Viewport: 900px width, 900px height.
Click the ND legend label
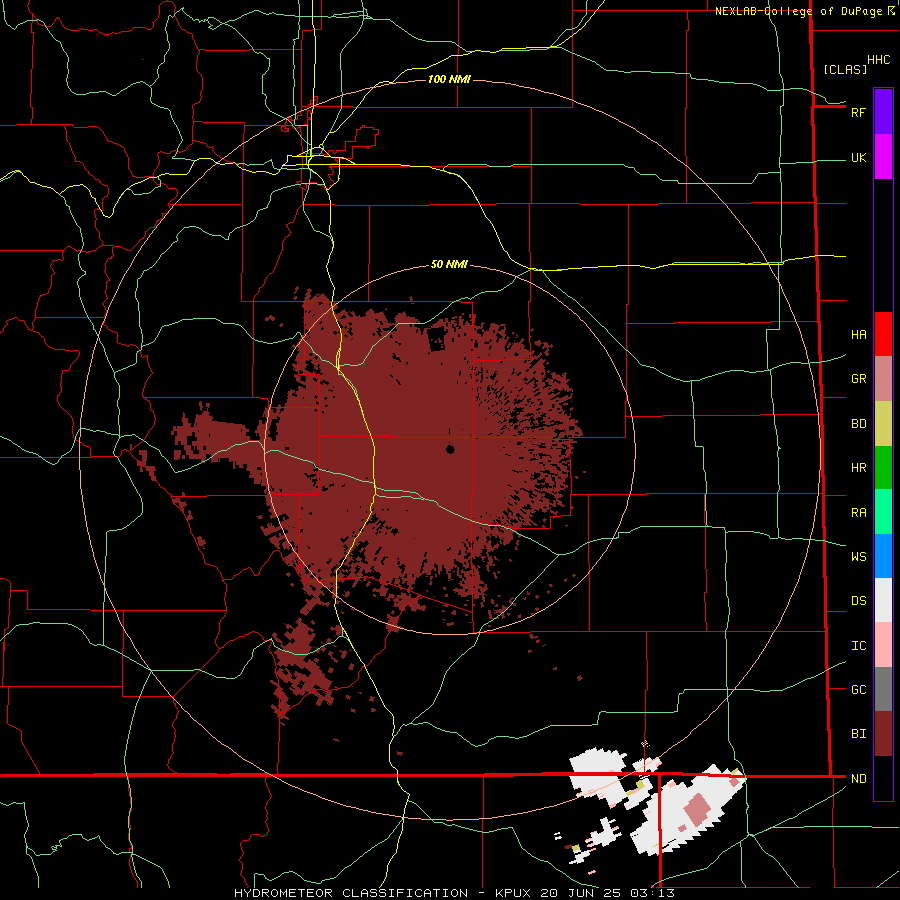859,779
